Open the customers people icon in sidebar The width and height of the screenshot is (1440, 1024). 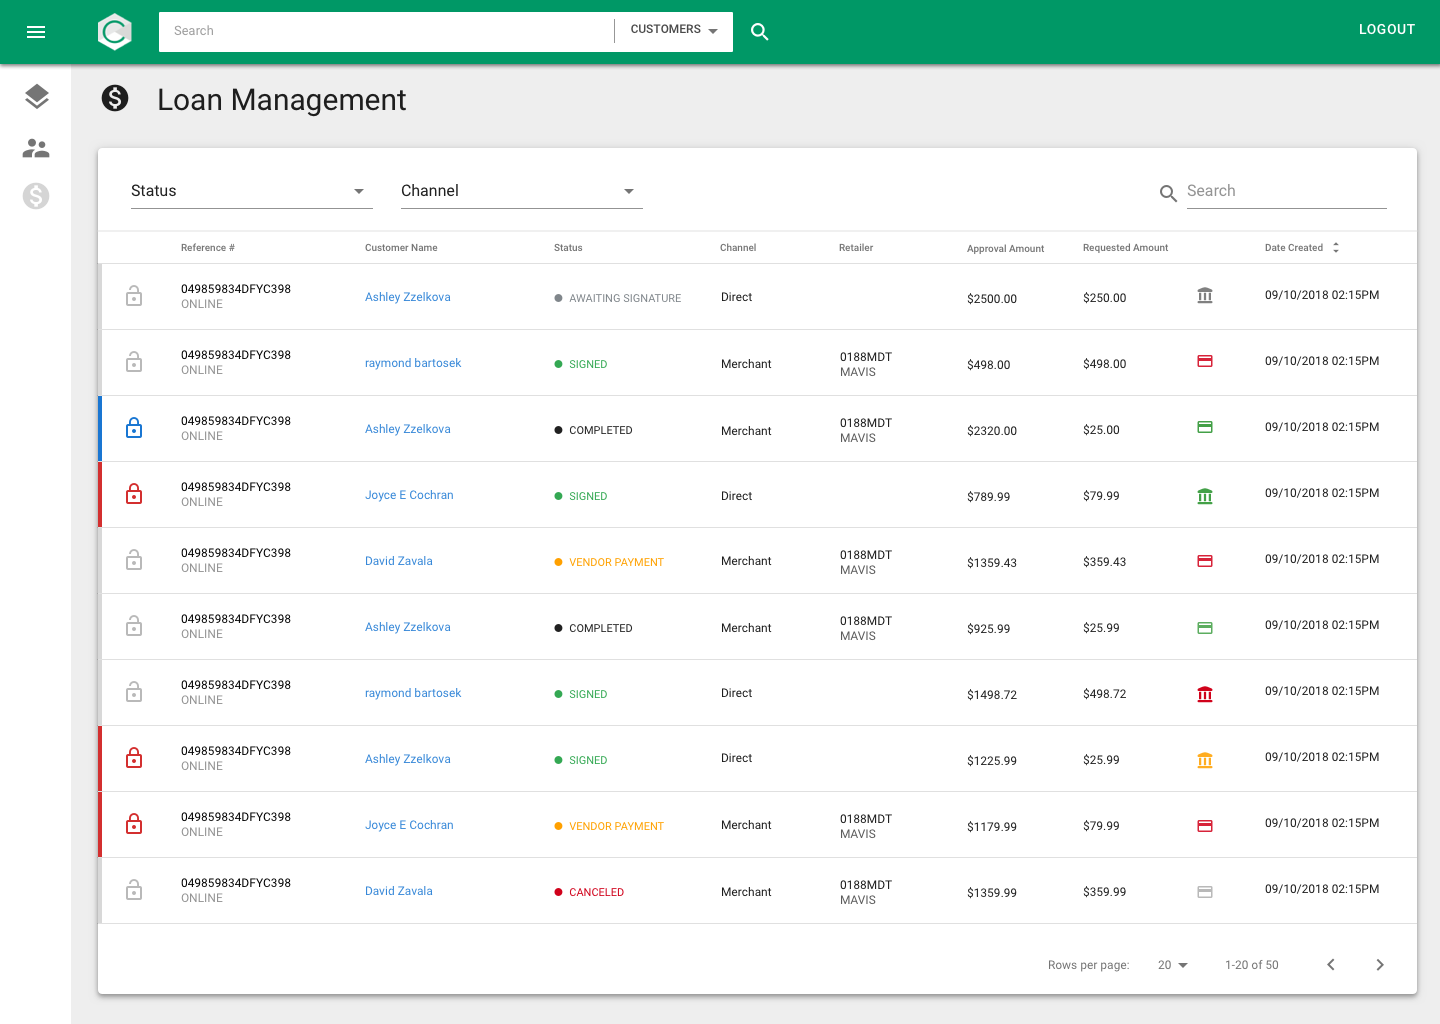pos(36,148)
